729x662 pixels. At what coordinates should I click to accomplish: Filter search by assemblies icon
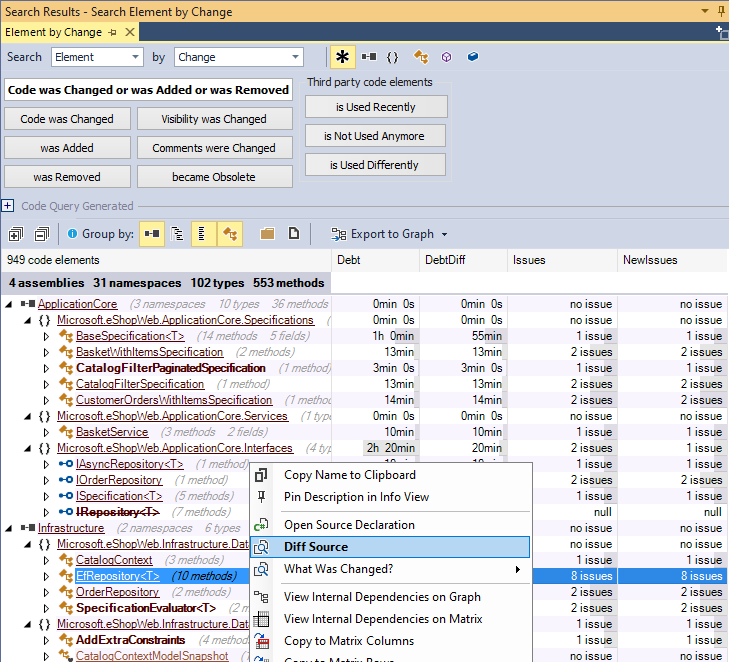pos(369,57)
